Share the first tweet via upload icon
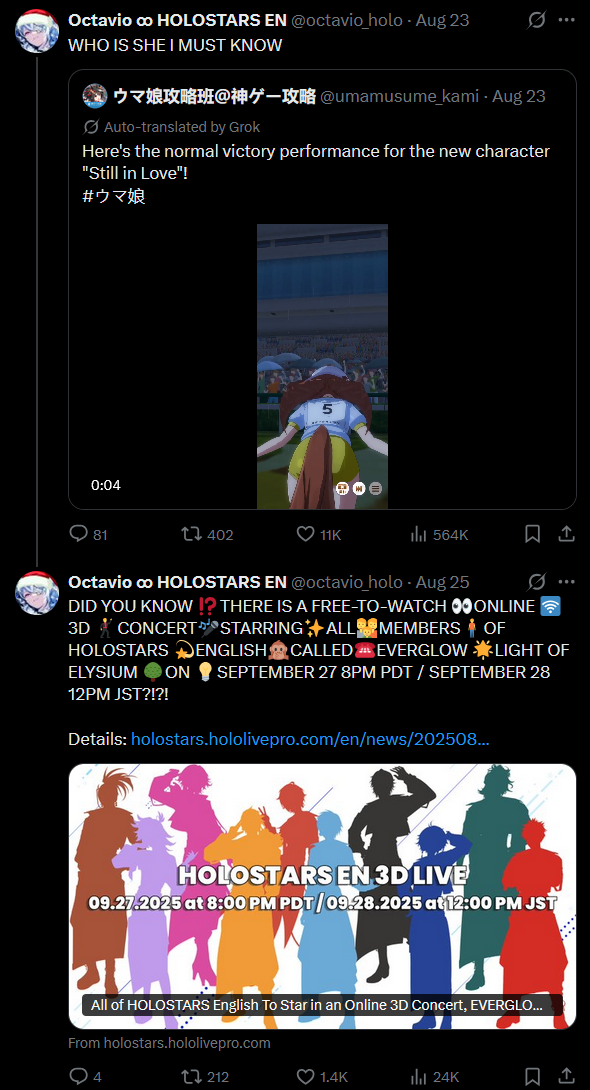This screenshot has height=1090, width=590. pos(566,534)
